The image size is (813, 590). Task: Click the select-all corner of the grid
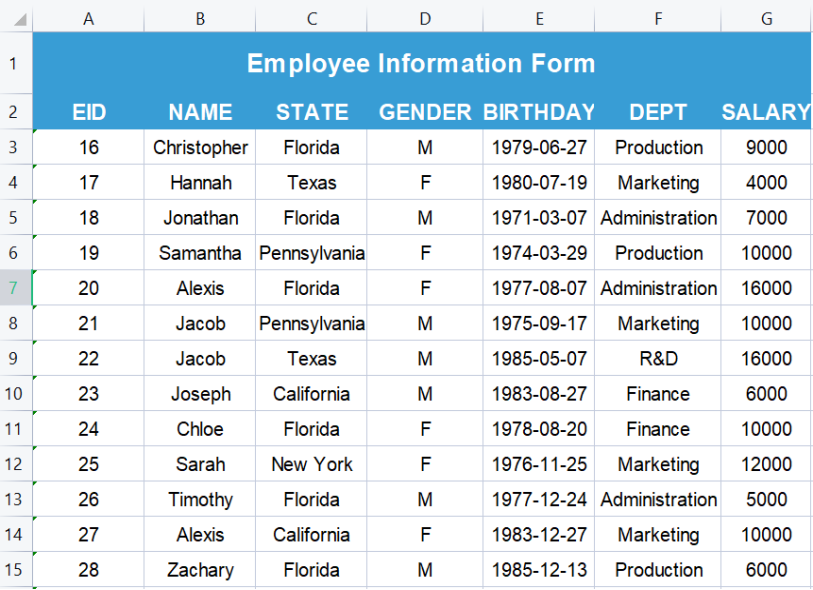pos(16,19)
